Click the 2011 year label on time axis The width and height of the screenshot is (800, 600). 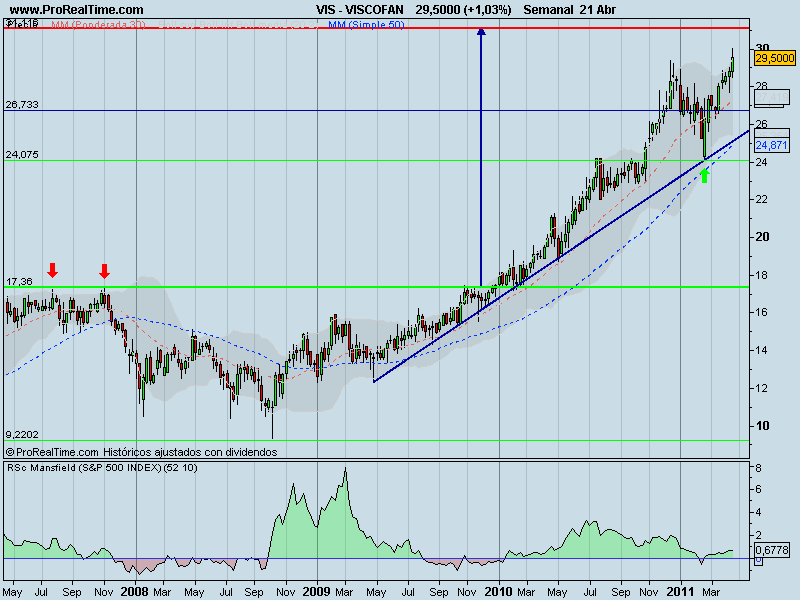681,592
